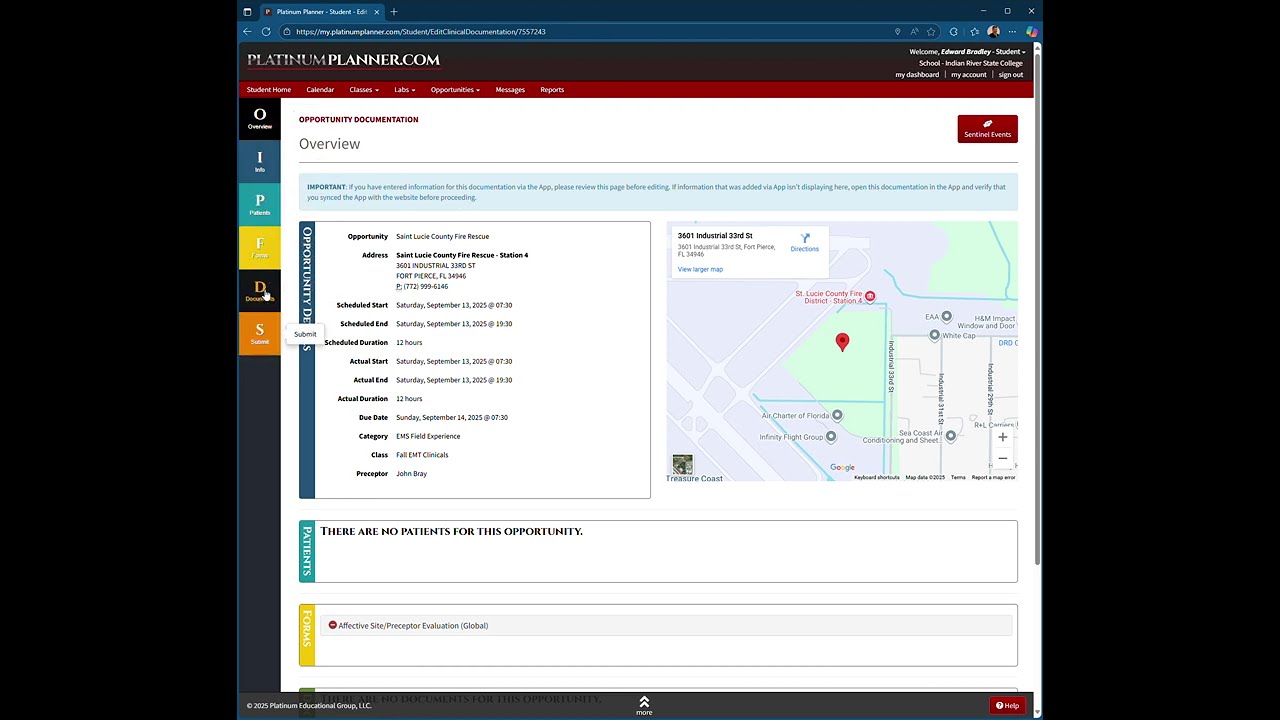
Task: Open the Submit sidebar section
Action: pos(259,334)
